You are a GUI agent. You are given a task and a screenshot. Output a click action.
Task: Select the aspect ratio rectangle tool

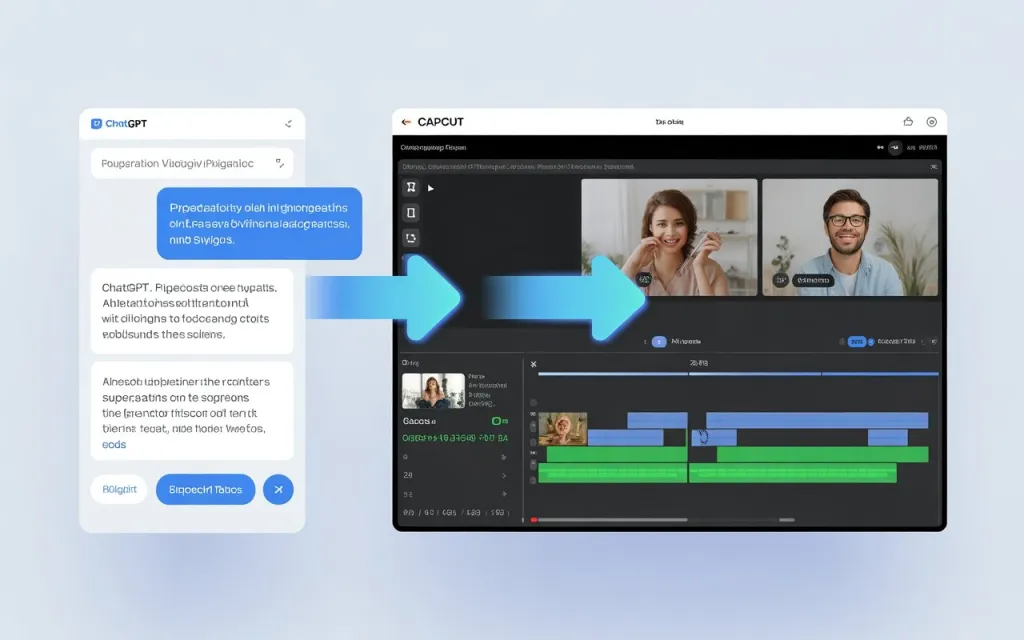point(411,213)
